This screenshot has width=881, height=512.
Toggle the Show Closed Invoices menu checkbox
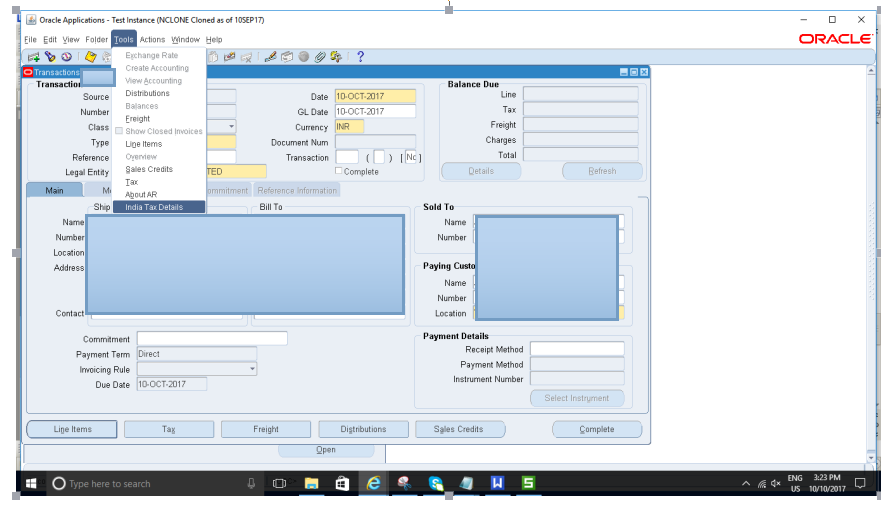click(119, 131)
